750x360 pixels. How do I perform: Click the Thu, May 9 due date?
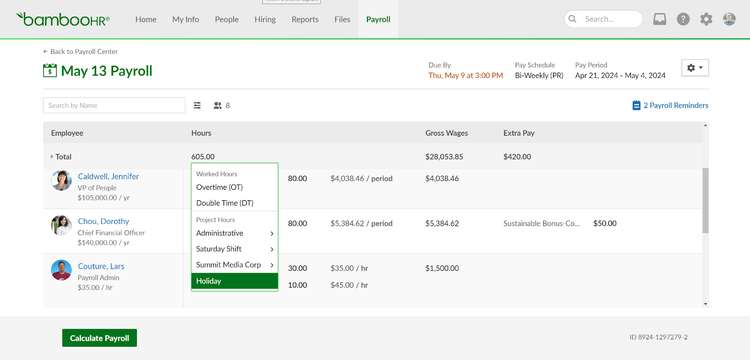pyautogui.click(x=466, y=76)
